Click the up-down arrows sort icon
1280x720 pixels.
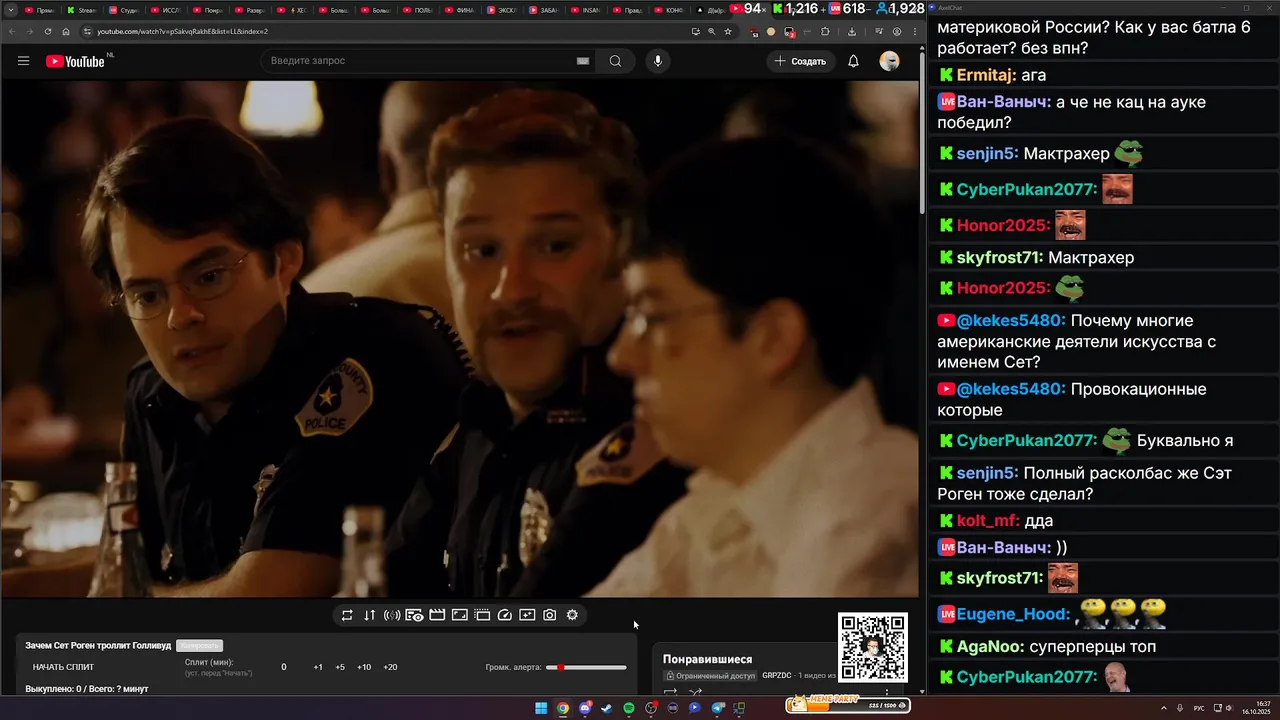pyautogui.click(x=369, y=615)
